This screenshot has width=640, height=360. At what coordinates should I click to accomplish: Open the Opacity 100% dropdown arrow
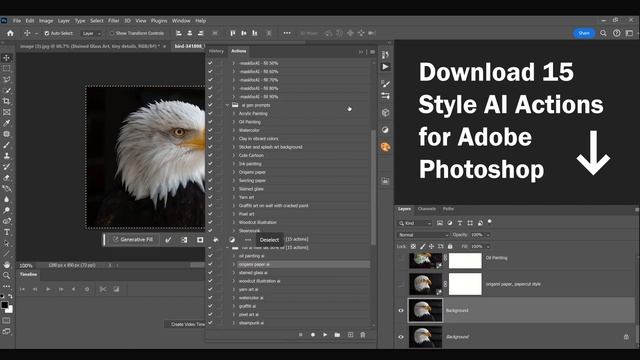[x=488, y=235]
